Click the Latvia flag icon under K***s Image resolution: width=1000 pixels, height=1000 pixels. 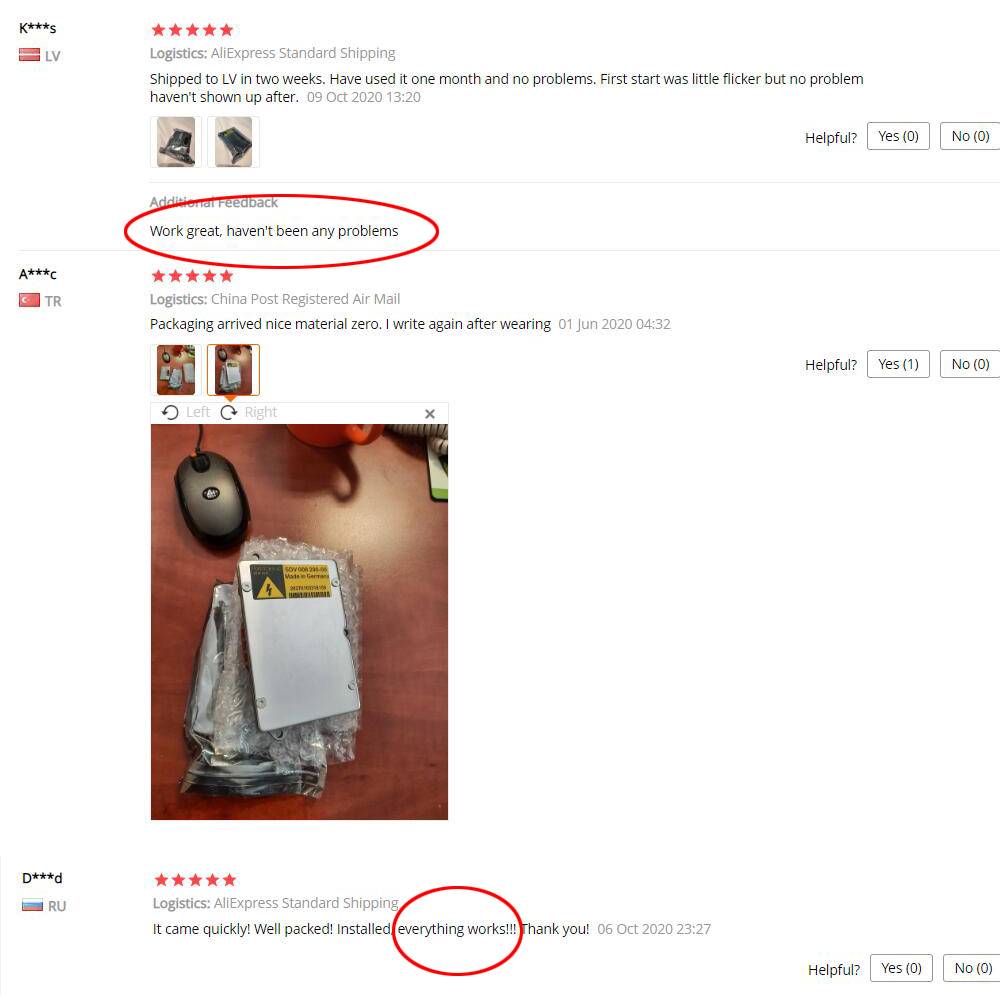pos(29,55)
